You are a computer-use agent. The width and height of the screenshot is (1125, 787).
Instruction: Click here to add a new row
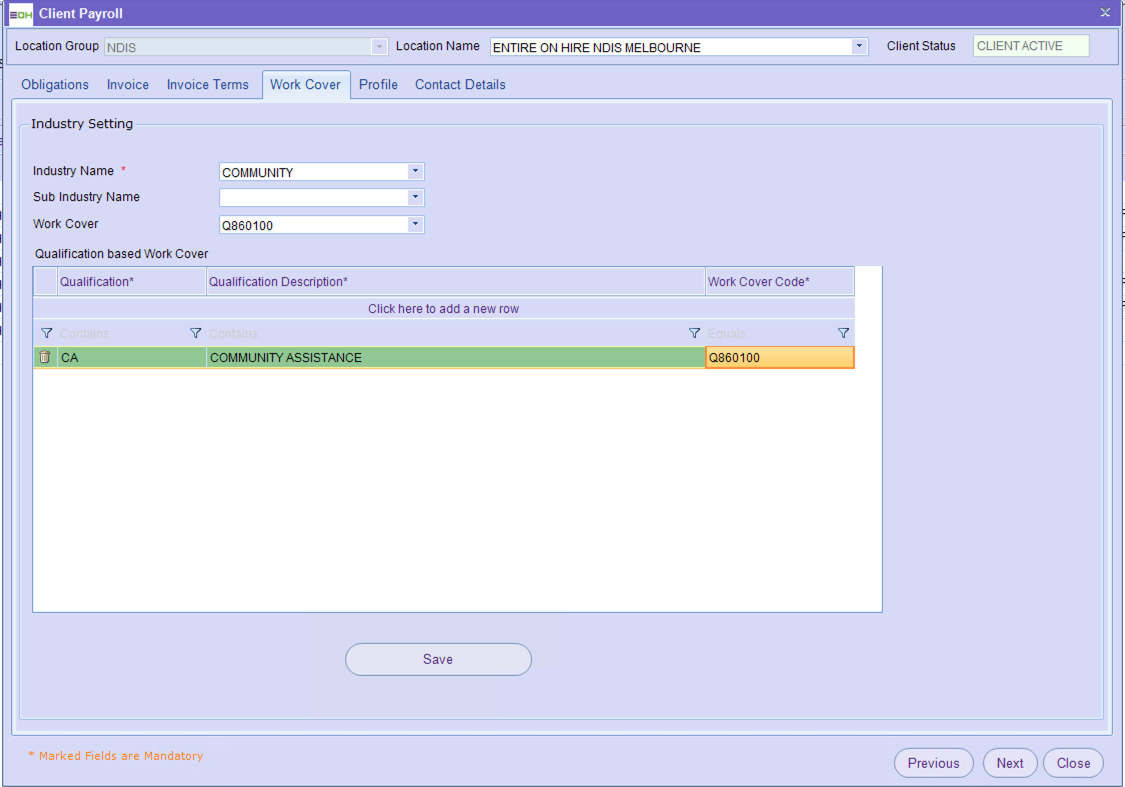click(x=443, y=309)
